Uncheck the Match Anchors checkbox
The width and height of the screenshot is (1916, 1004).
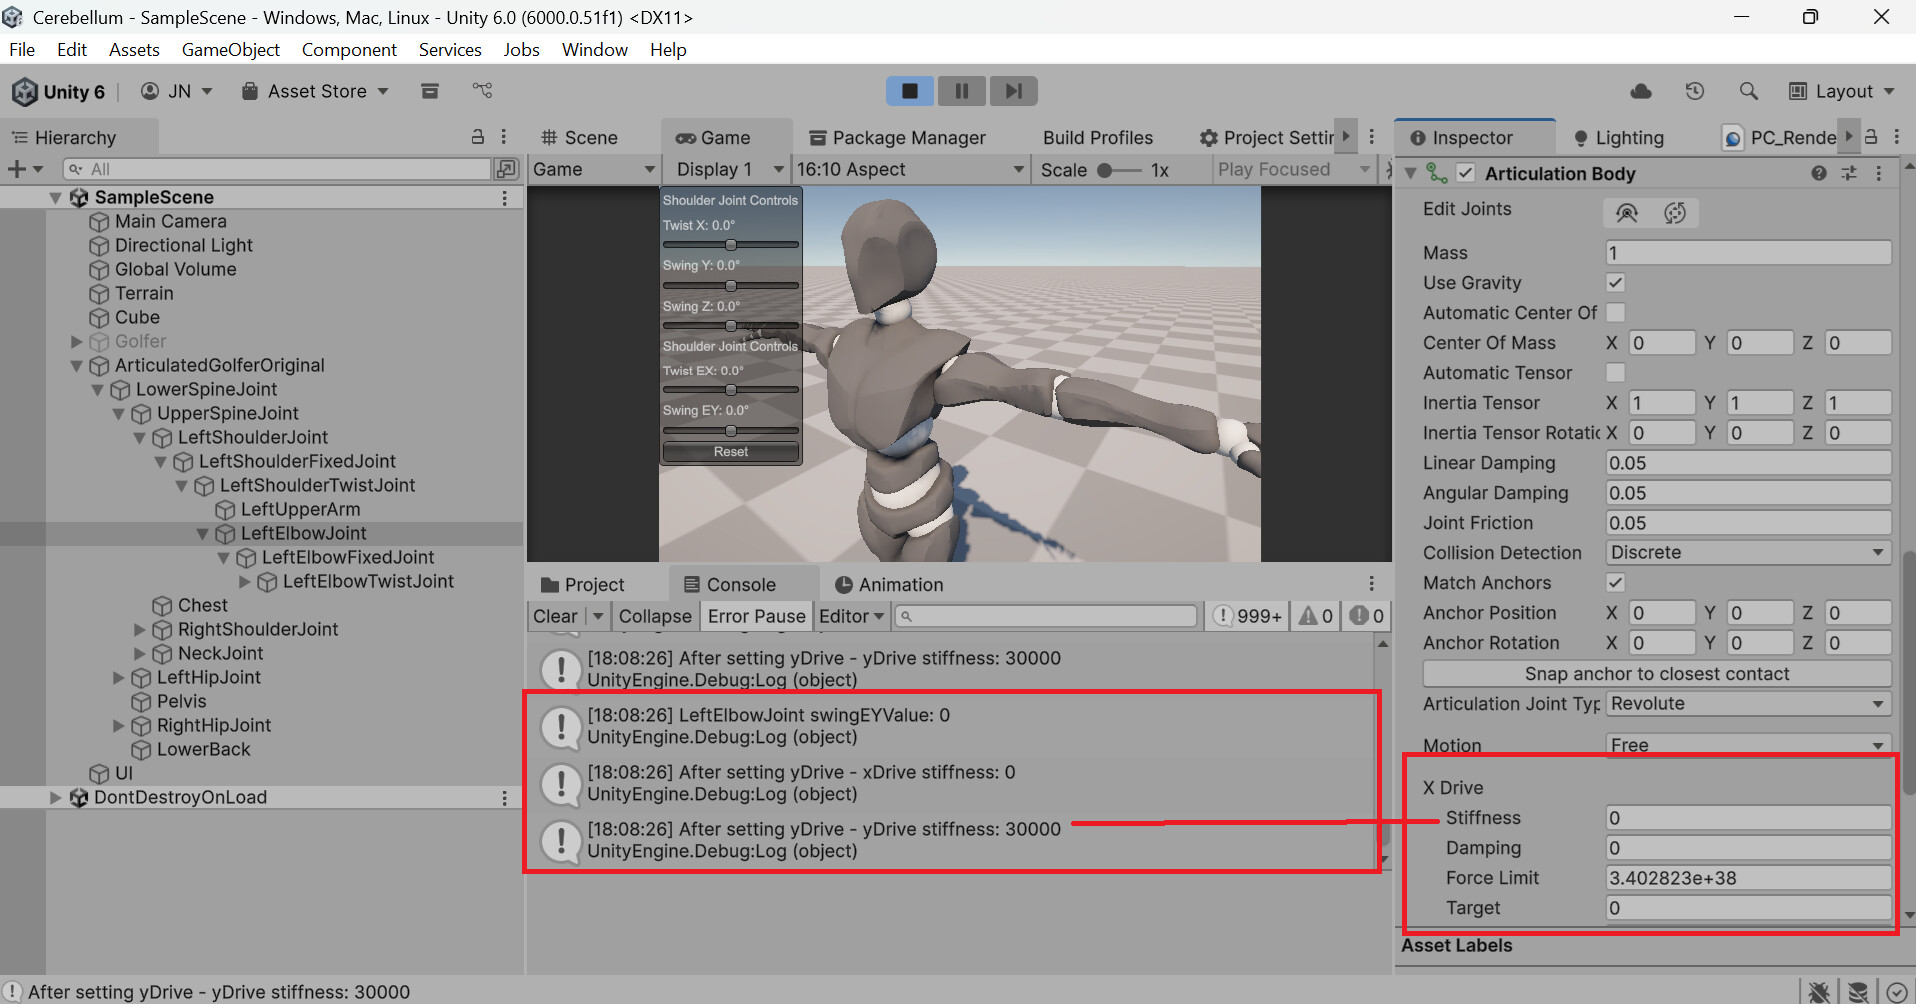(x=1616, y=583)
